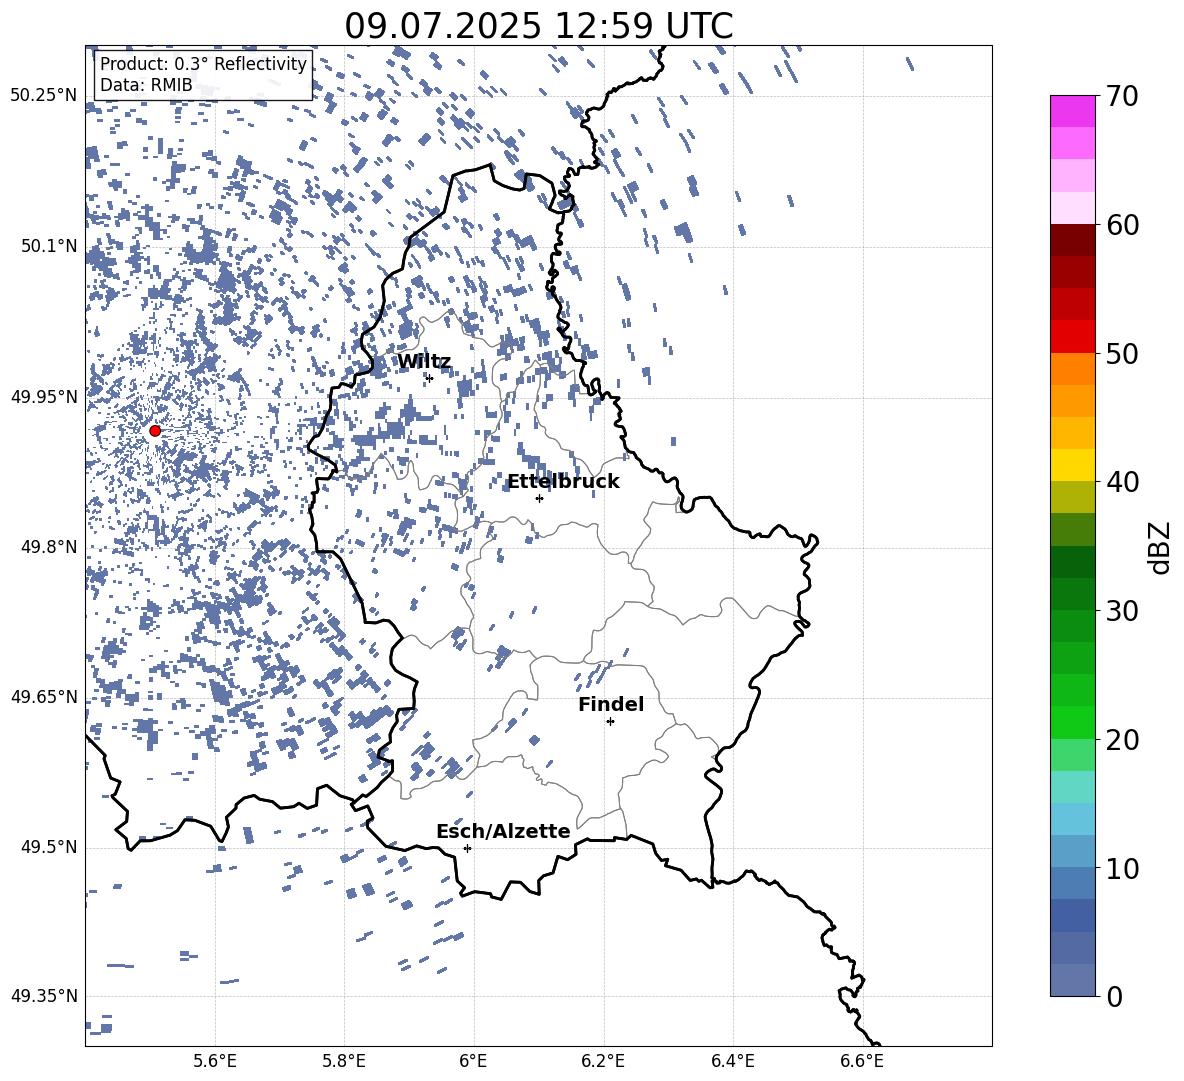This screenshot has width=1184, height=1081.
Task: Click the 50.25°N latitude label
Action: pyautogui.click(x=44, y=96)
